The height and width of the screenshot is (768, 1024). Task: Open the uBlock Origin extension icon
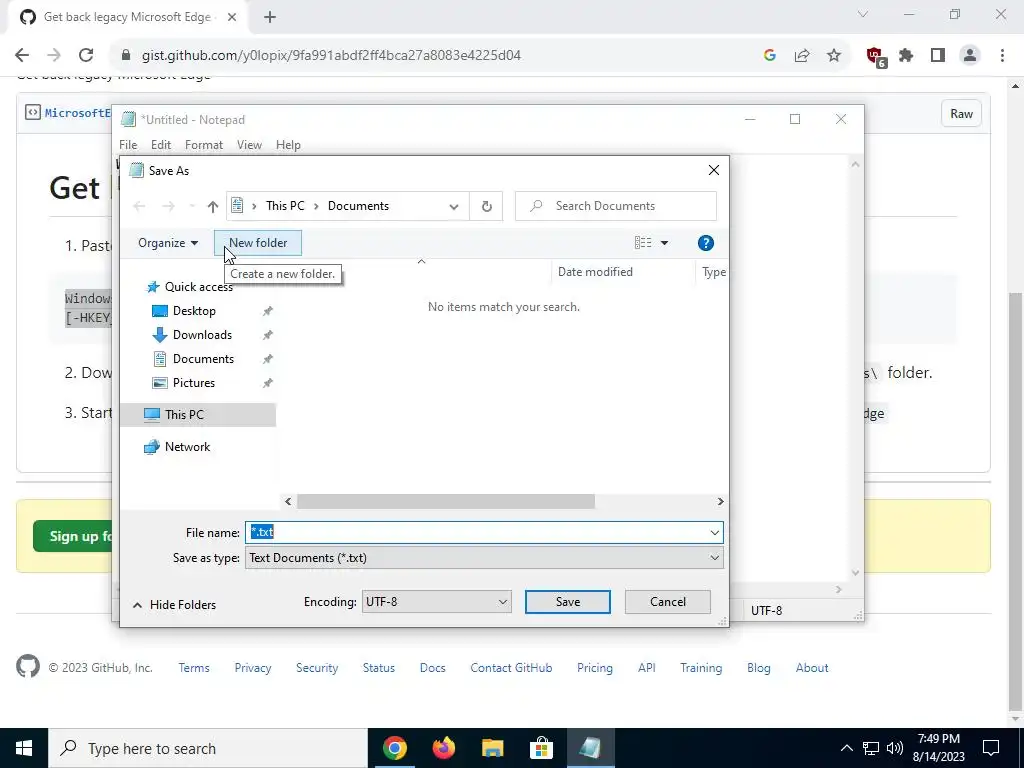pyautogui.click(x=875, y=56)
